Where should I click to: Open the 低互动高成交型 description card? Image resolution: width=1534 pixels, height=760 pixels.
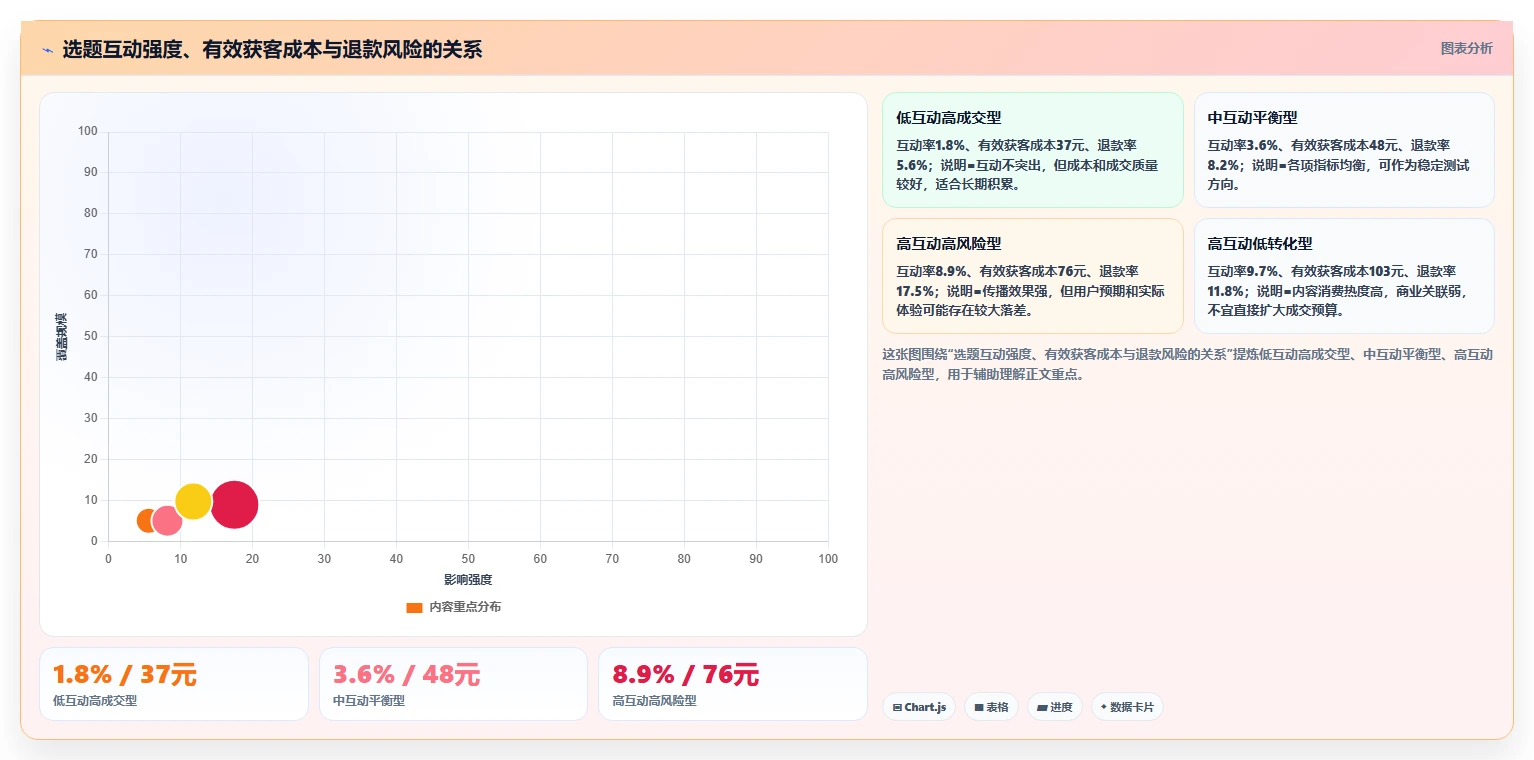pos(1032,150)
